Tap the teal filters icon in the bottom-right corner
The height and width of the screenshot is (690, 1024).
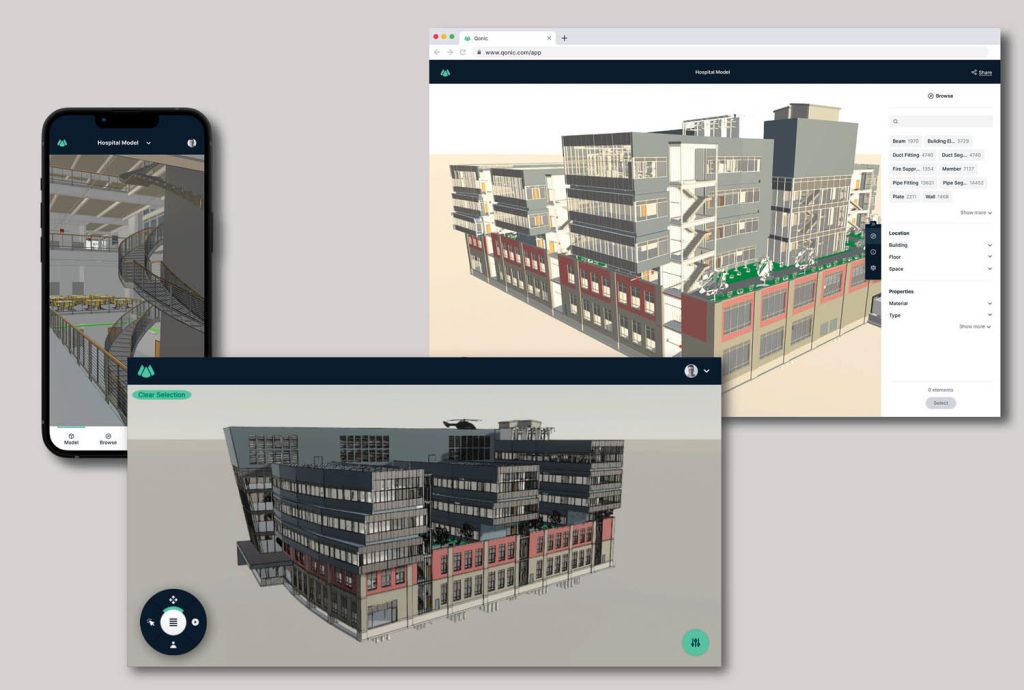(697, 642)
